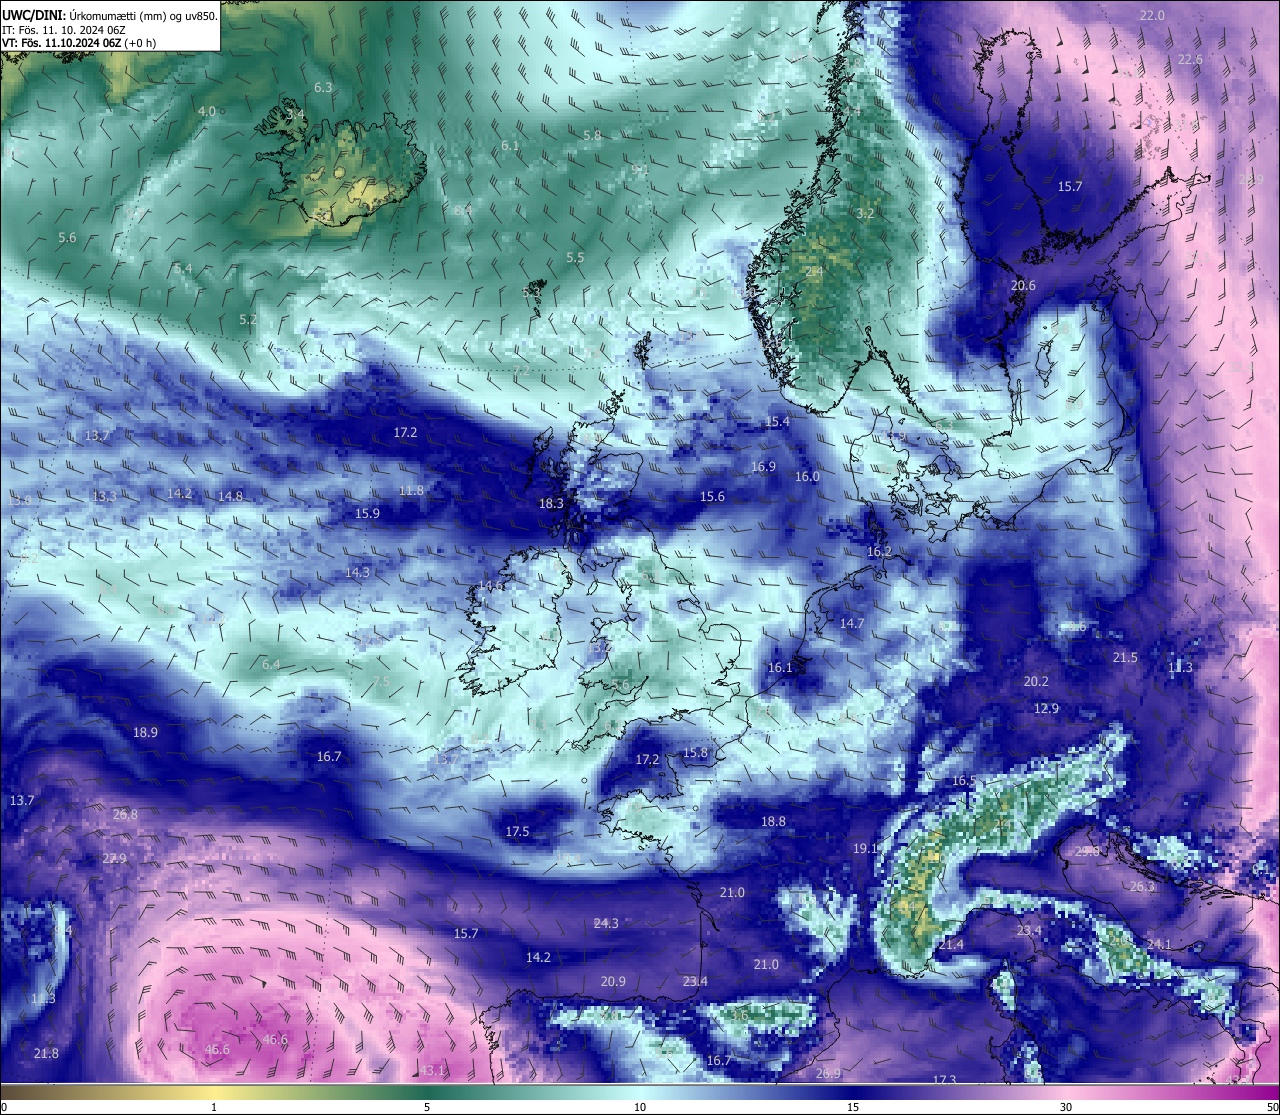1280x1115 pixels.
Task: Click the 11.8 value label
Action: 411,490
